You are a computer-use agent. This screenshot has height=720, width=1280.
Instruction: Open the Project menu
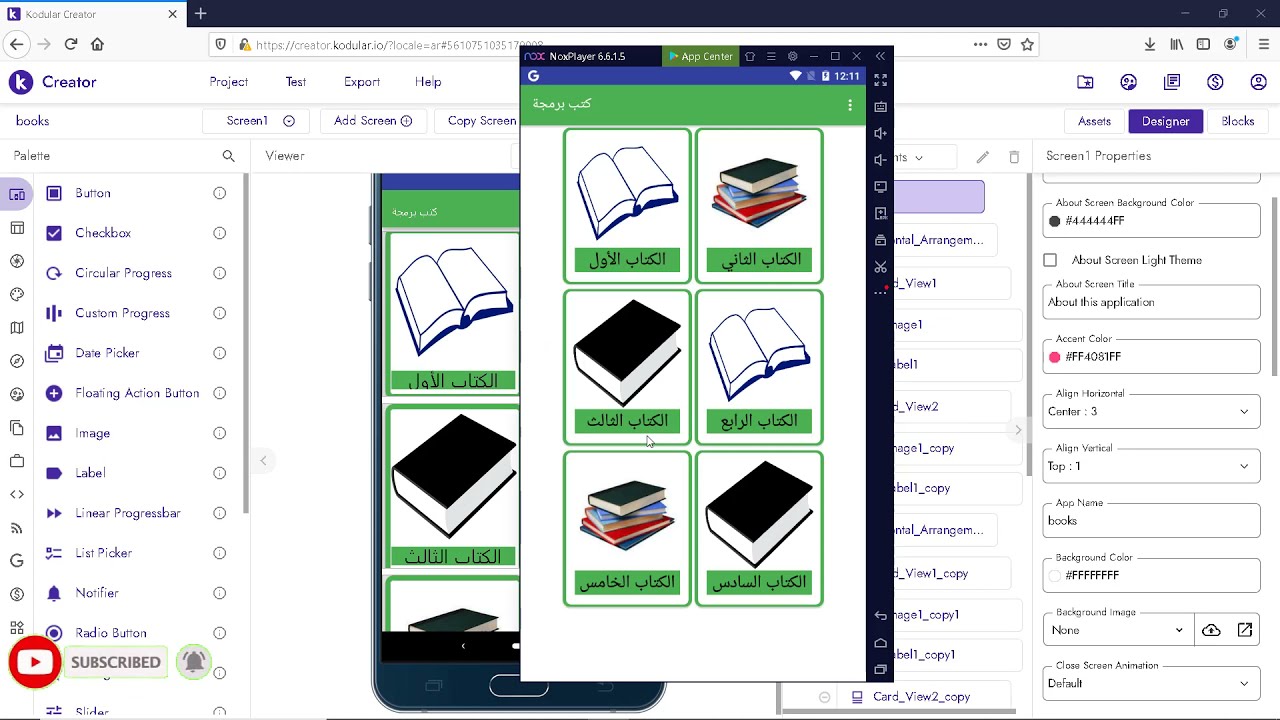tap(229, 82)
